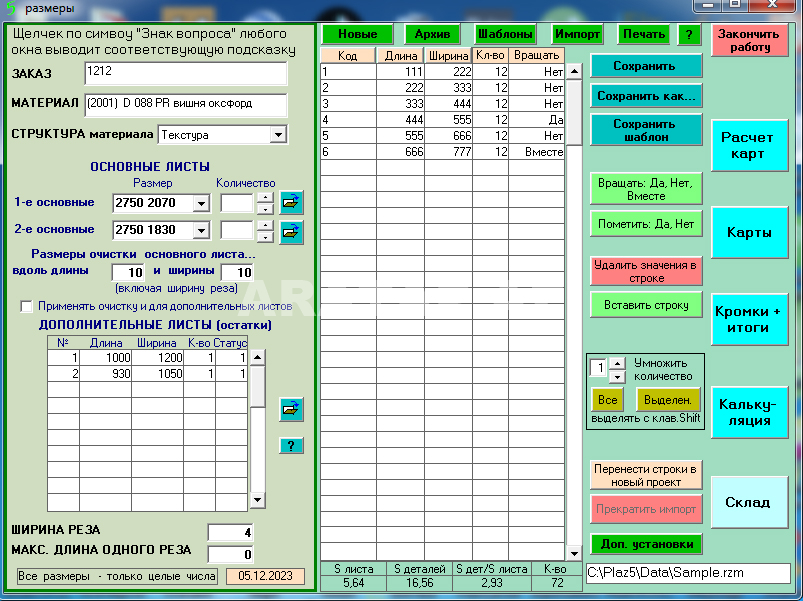This screenshot has width=803, height=601.
Task: Click the Вставить строку button
Action: [645, 304]
